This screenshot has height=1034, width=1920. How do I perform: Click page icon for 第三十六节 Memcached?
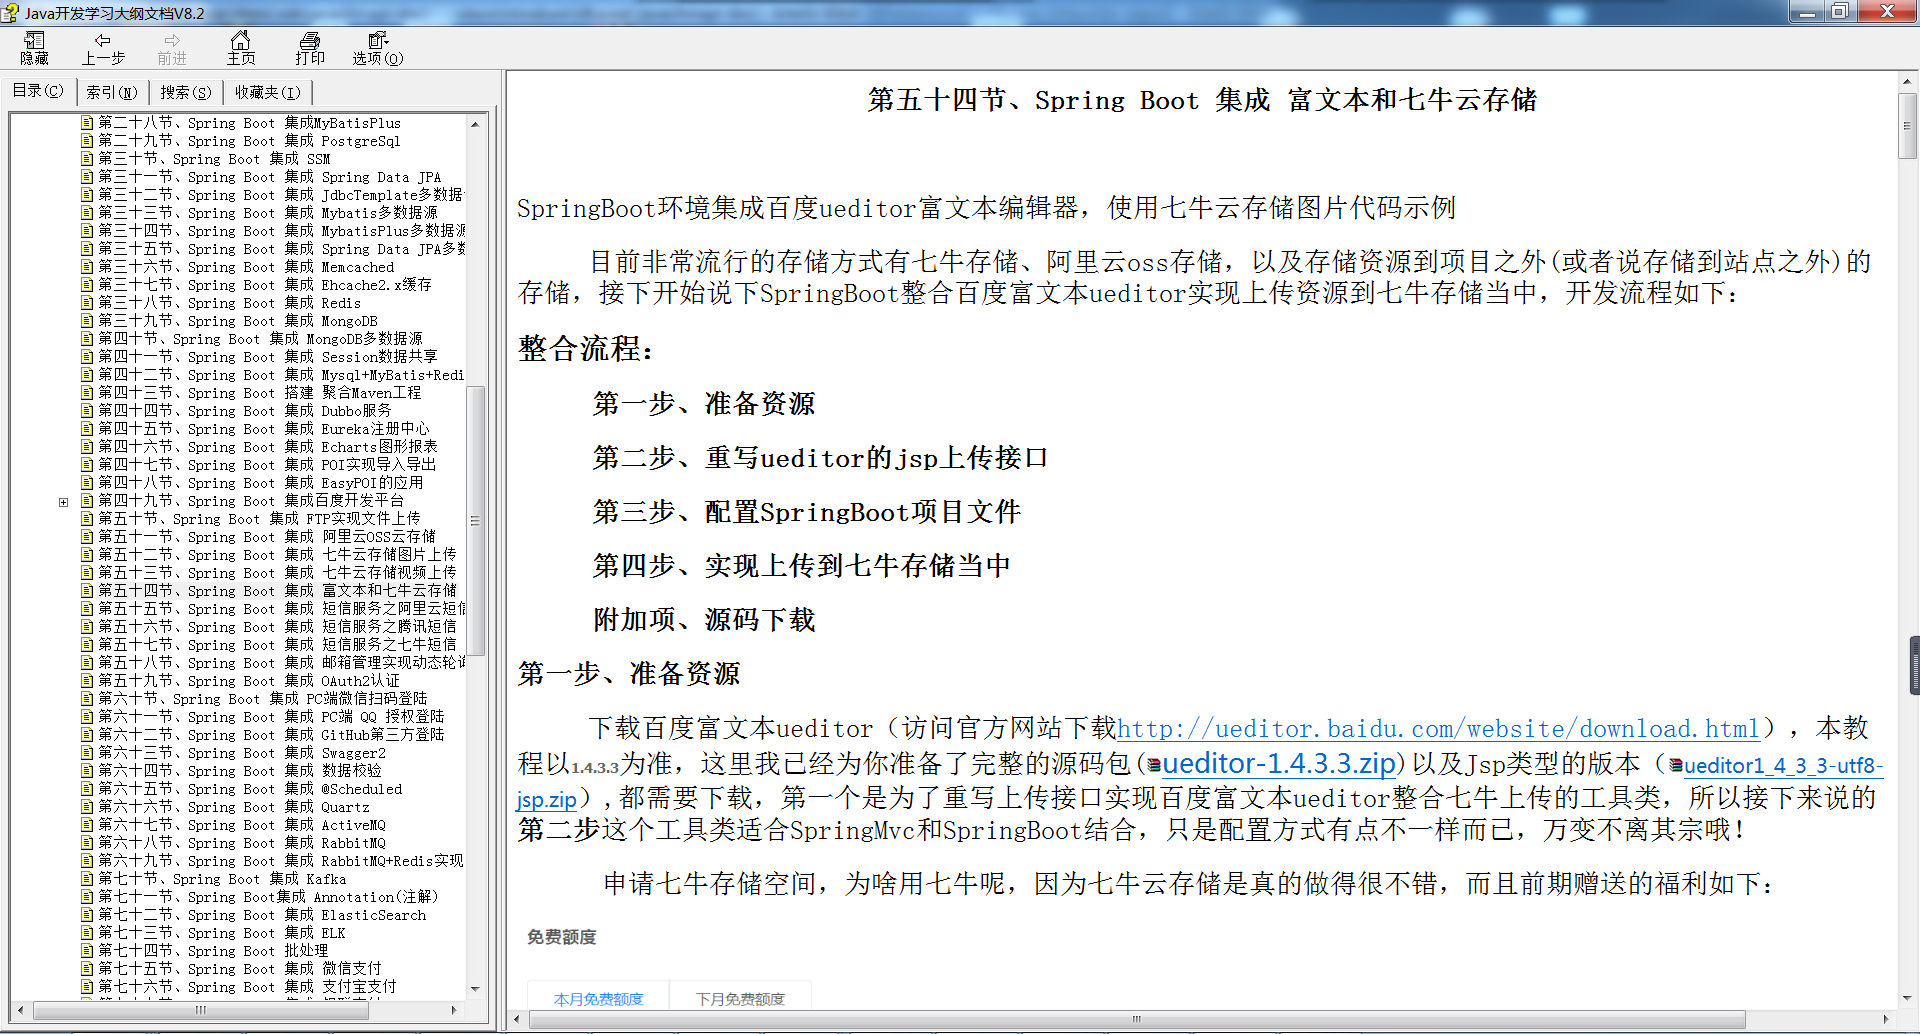[87, 267]
